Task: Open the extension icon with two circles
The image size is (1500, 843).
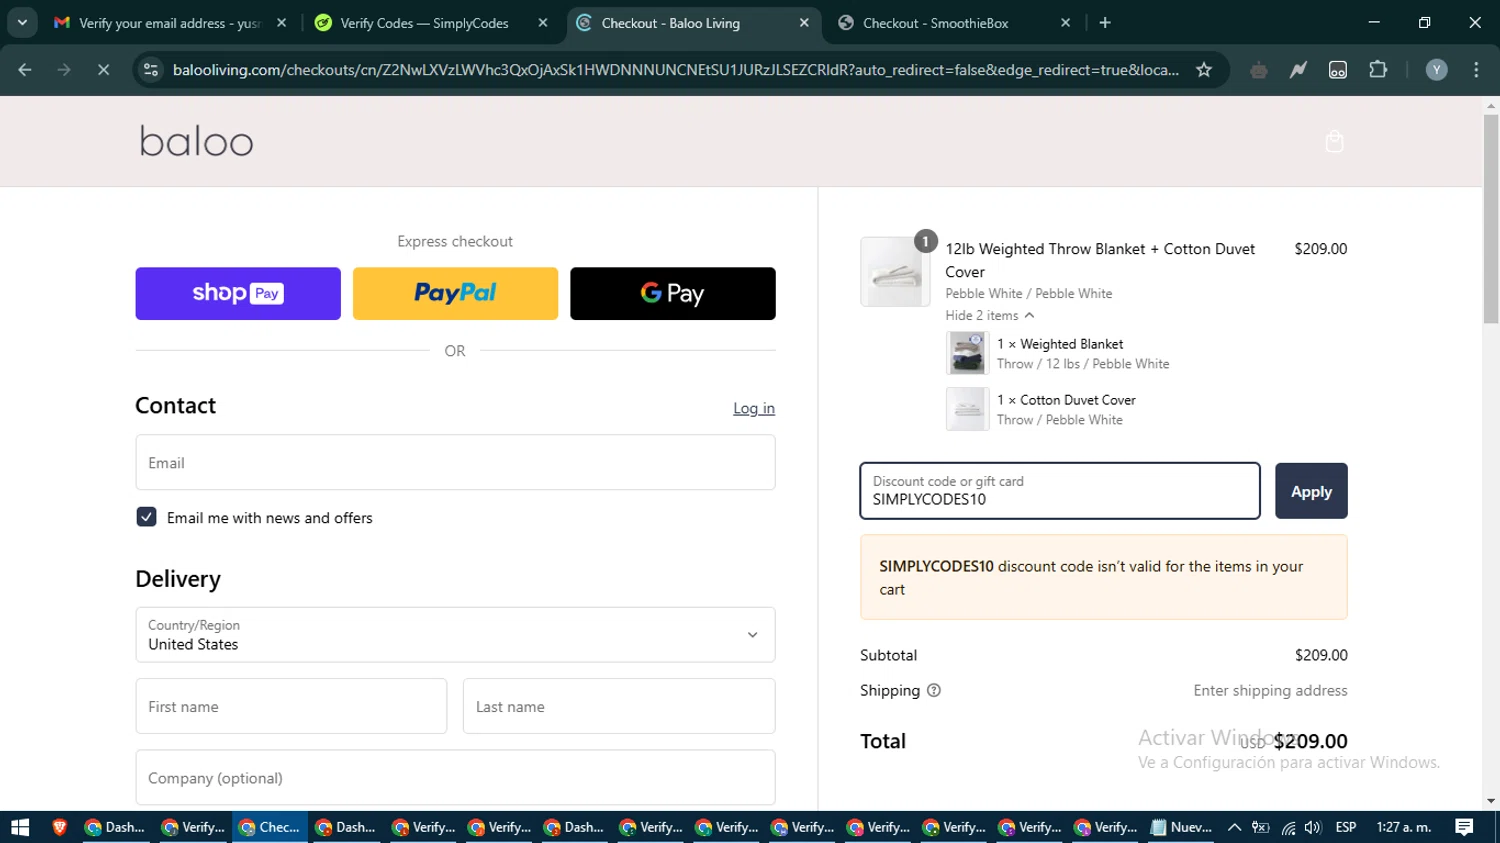Action: pyautogui.click(x=1338, y=70)
